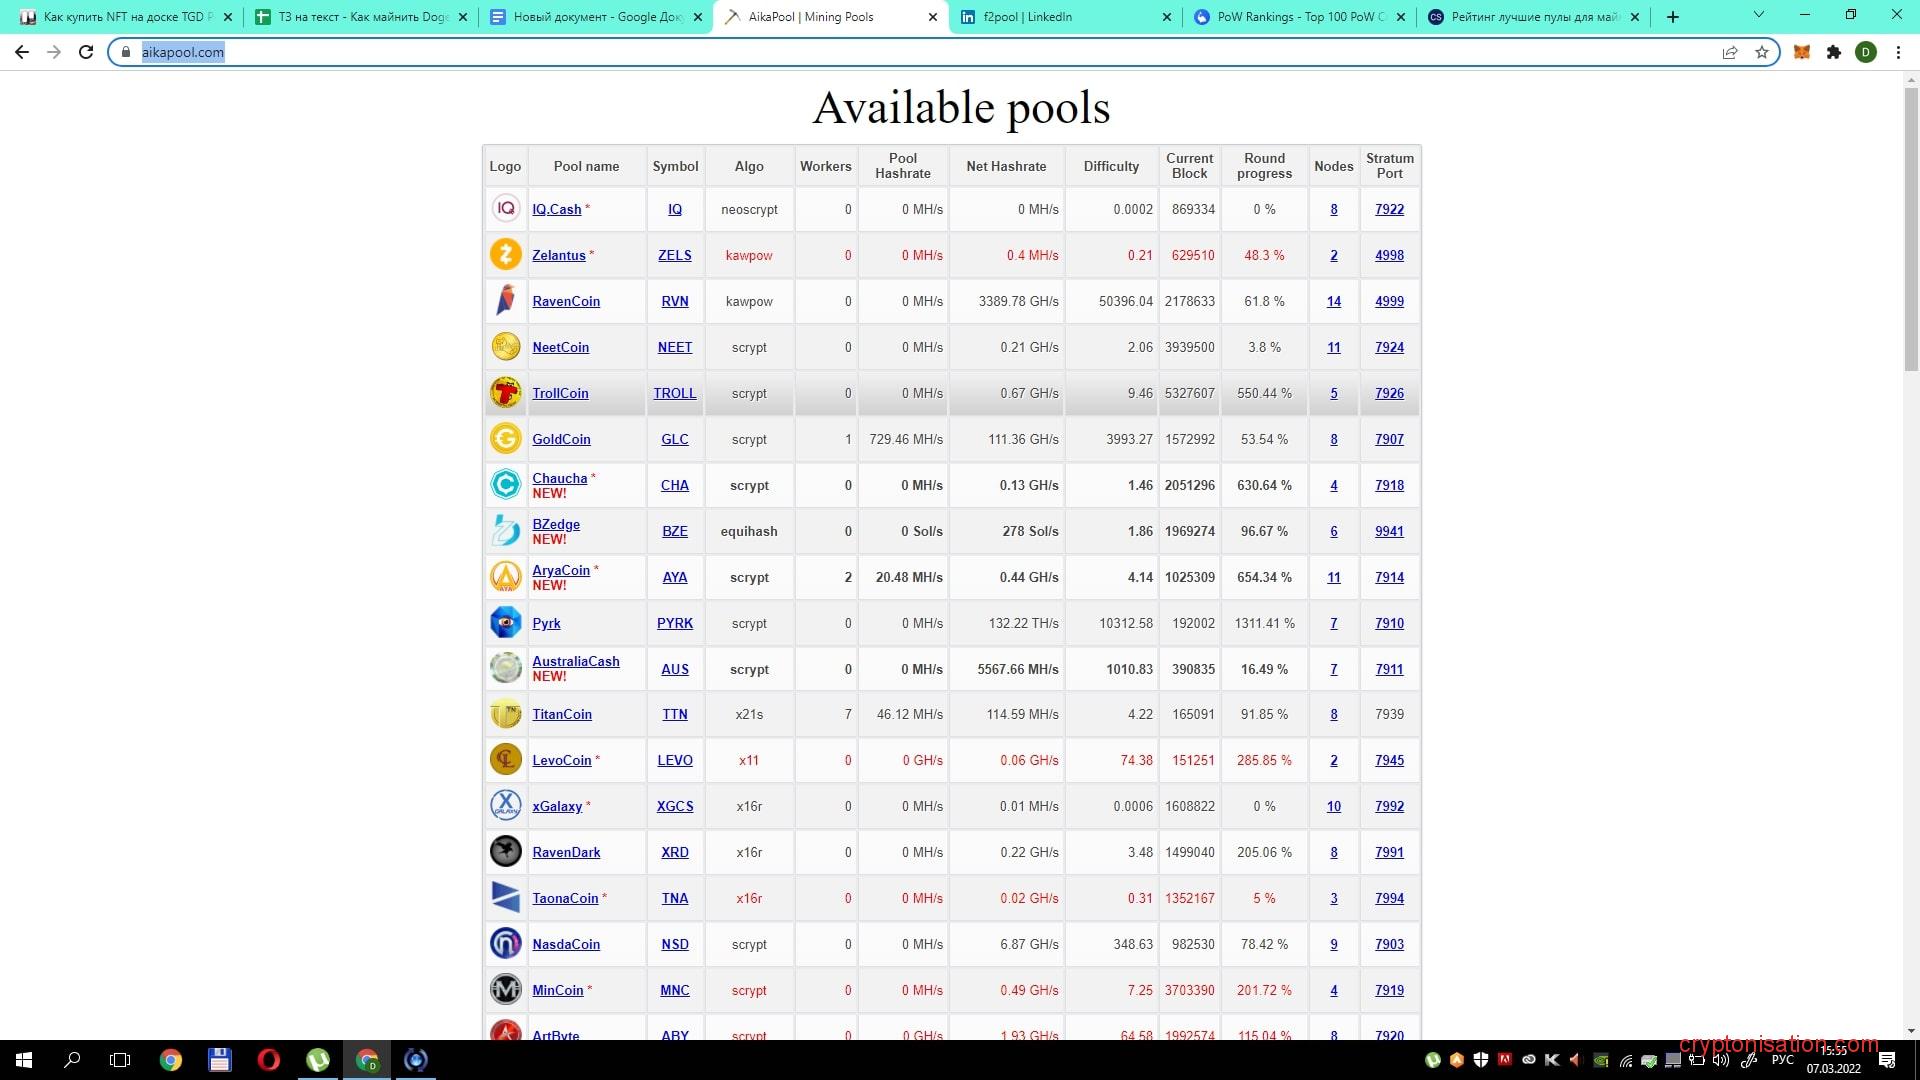Click the RavenDark logo icon
The height and width of the screenshot is (1080, 1920).
(505, 851)
